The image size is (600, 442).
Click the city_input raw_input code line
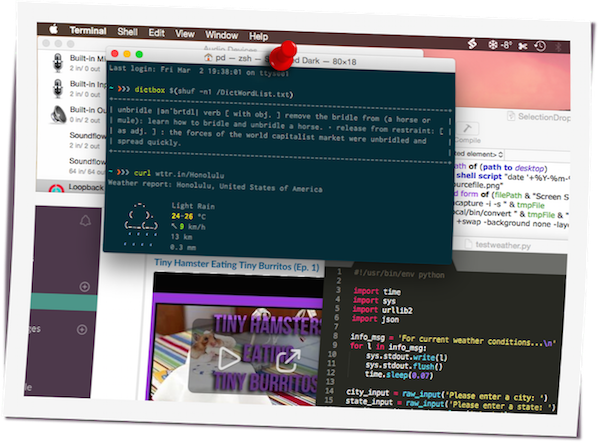pos(447,395)
